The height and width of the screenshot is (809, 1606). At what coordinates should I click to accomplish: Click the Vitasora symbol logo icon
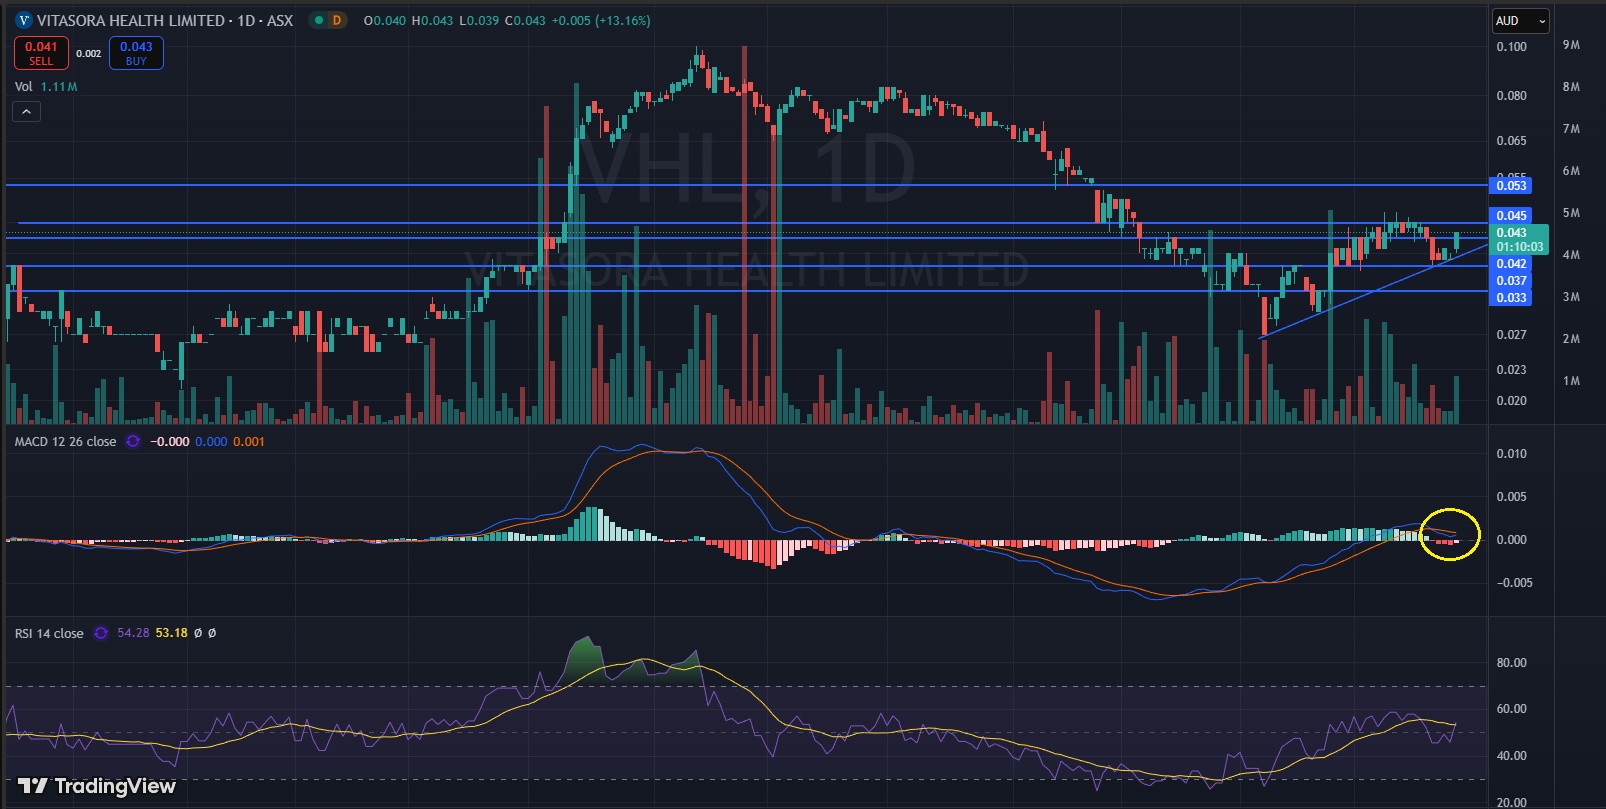pos(25,20)
